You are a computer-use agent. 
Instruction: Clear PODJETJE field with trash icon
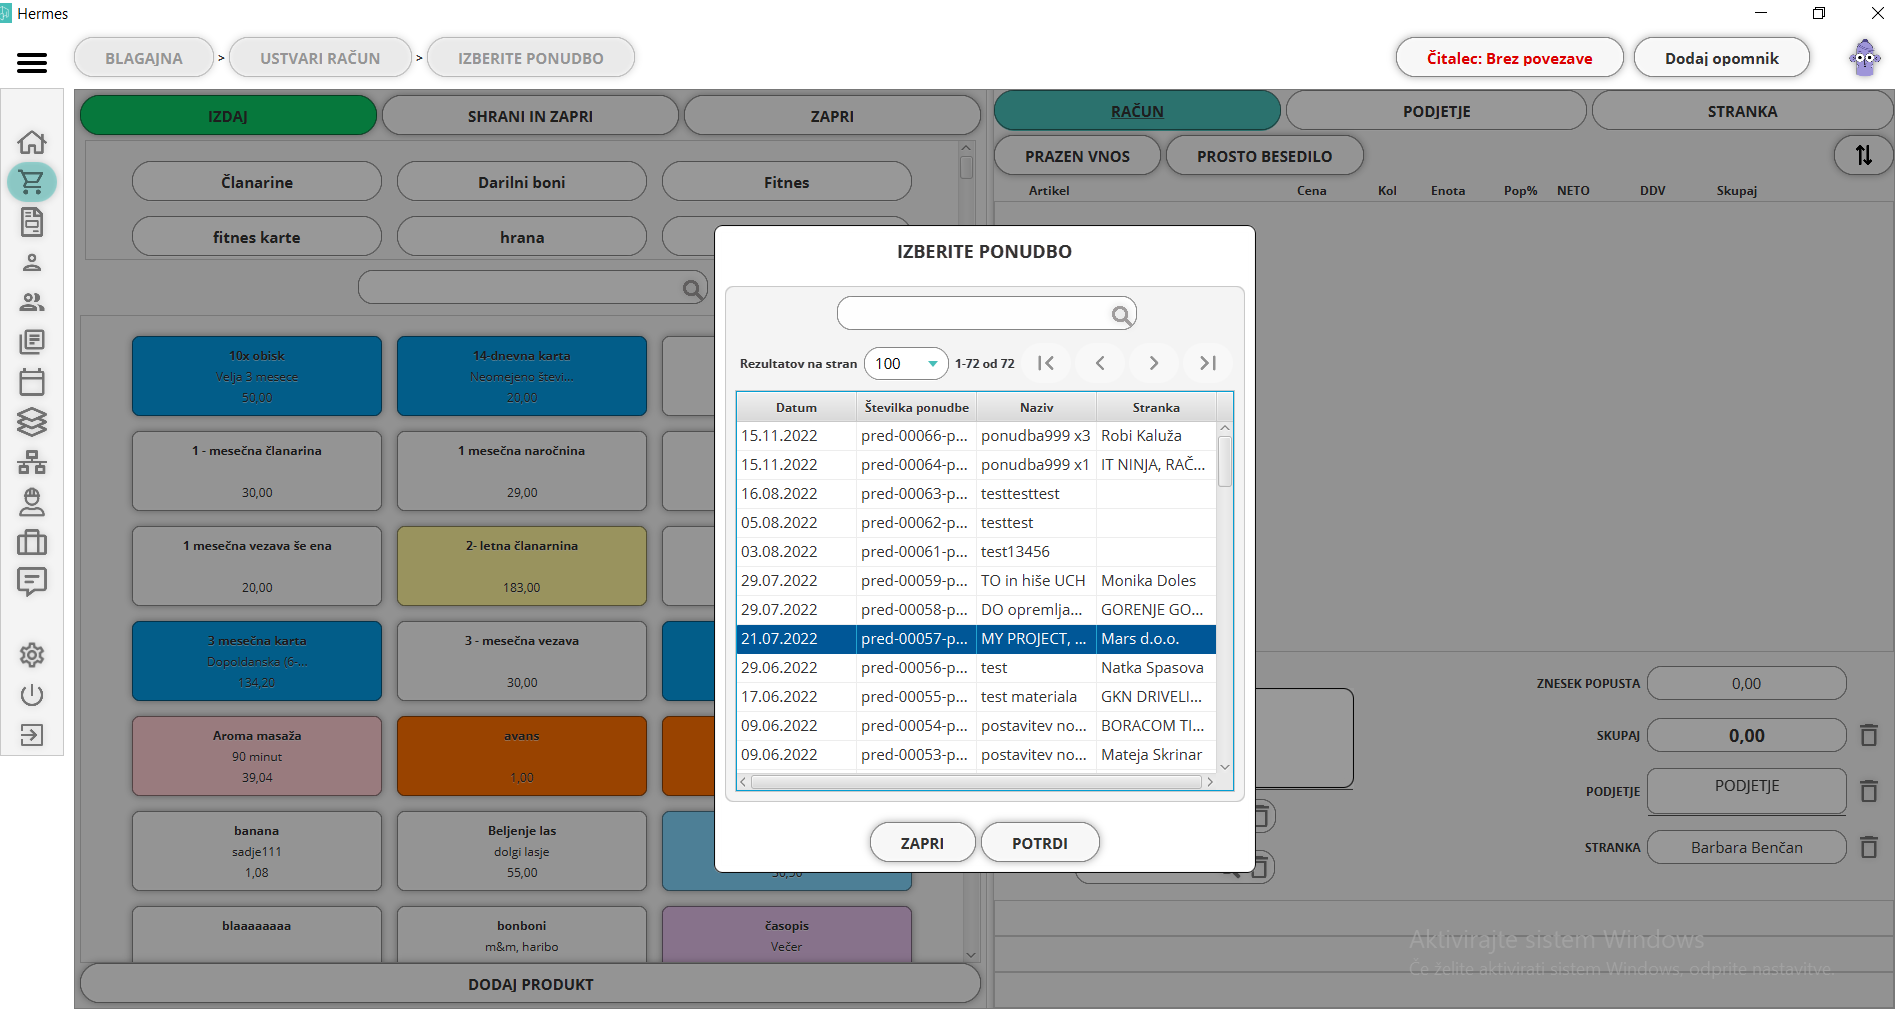[1868, 791]
